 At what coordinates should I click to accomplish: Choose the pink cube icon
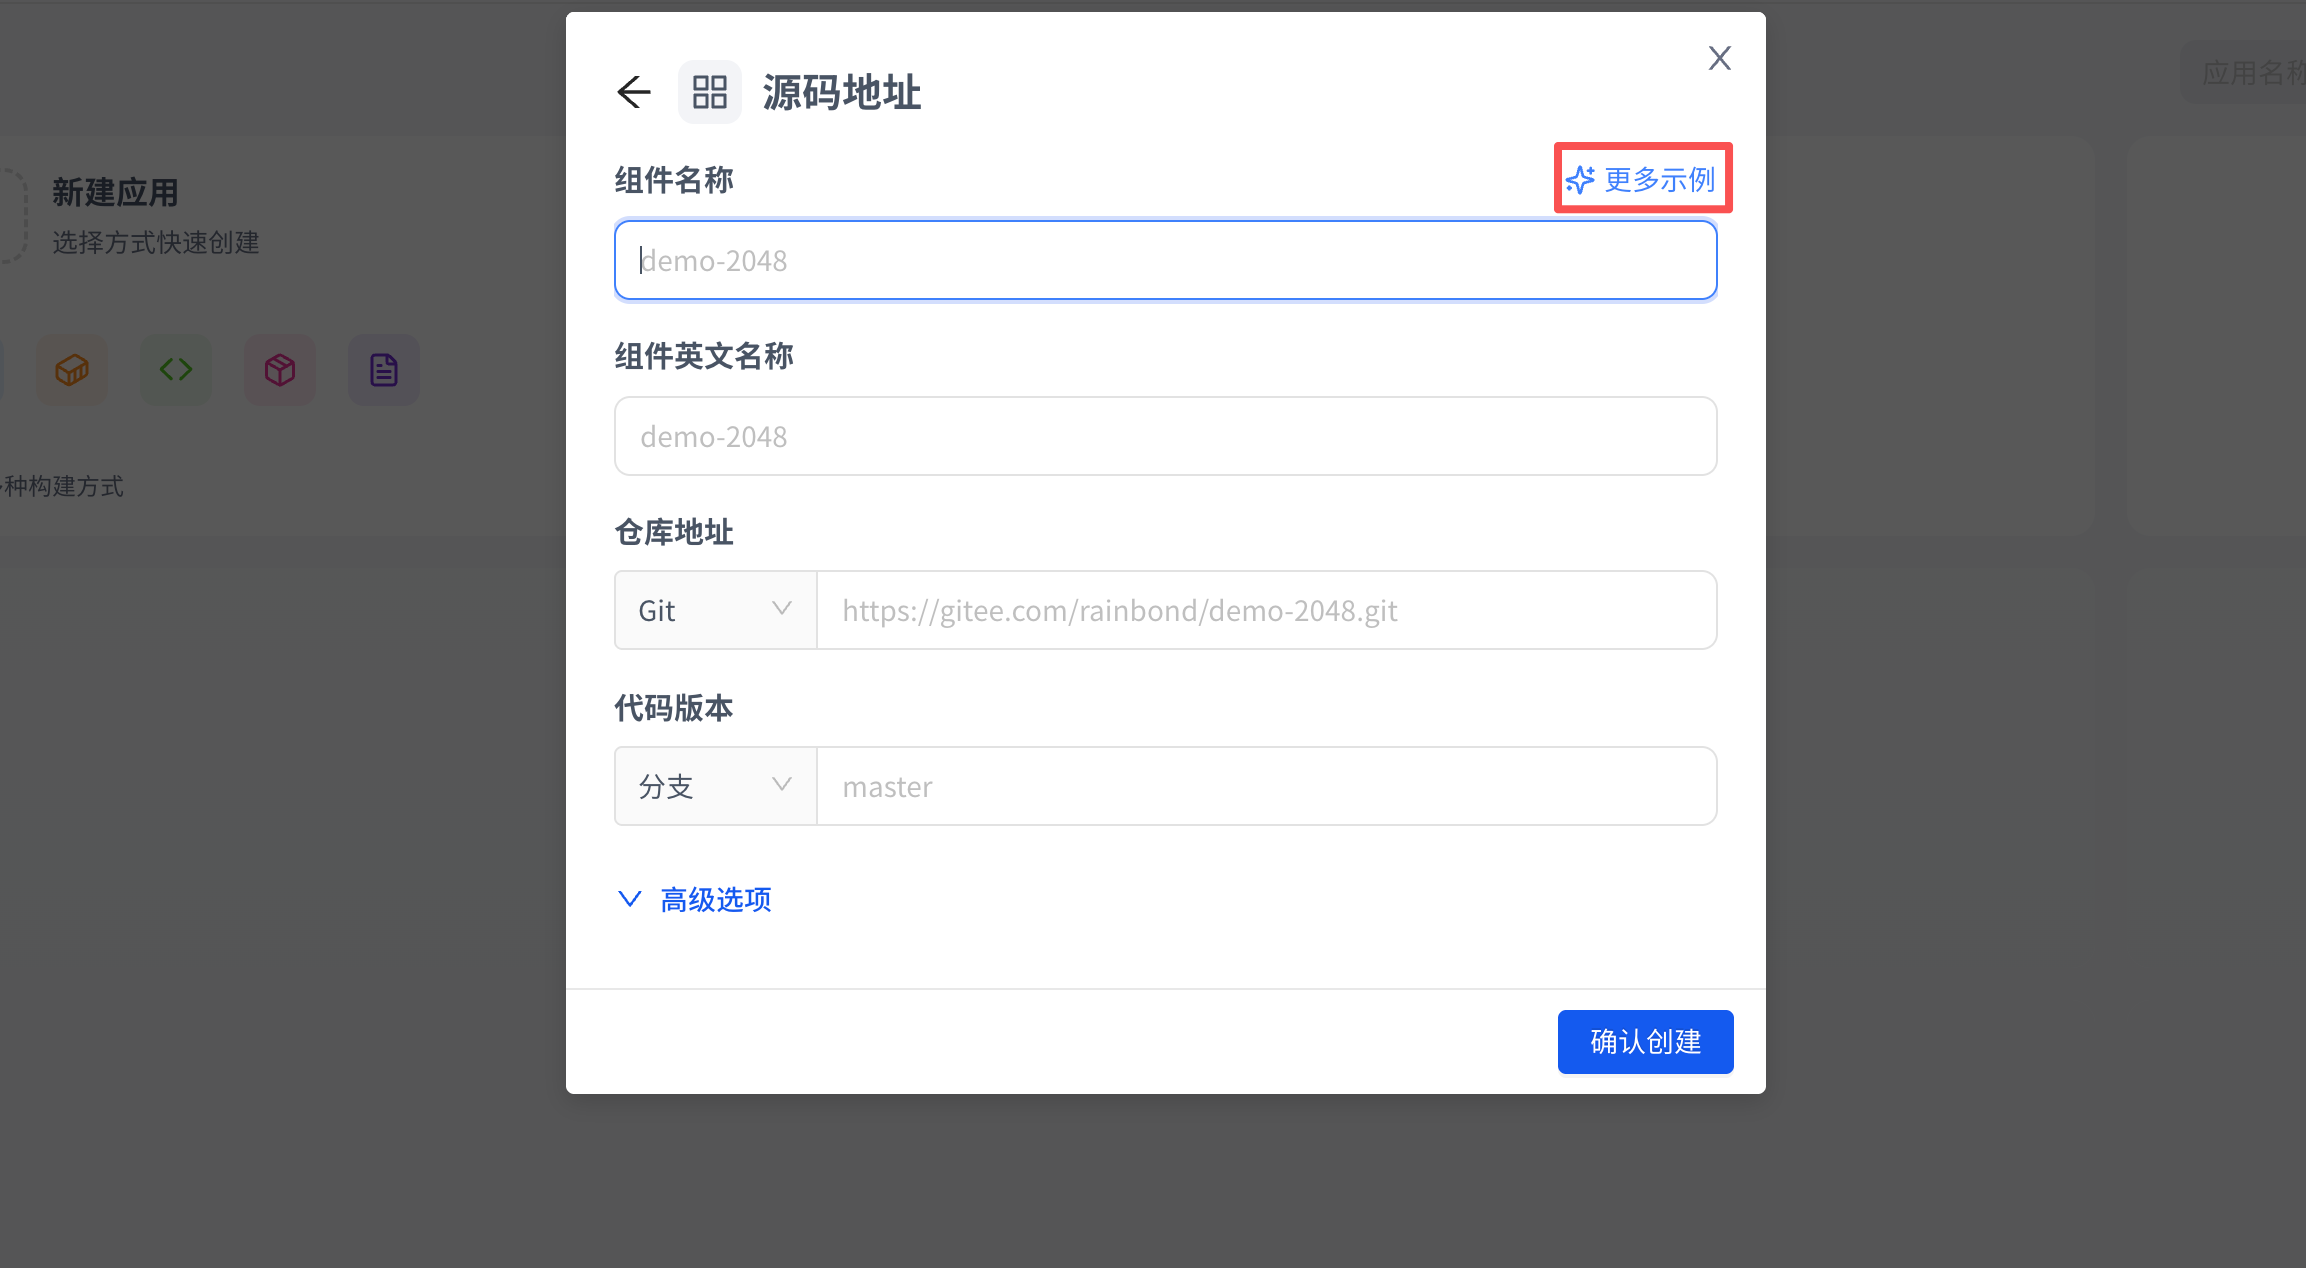[x=280, y=370]
